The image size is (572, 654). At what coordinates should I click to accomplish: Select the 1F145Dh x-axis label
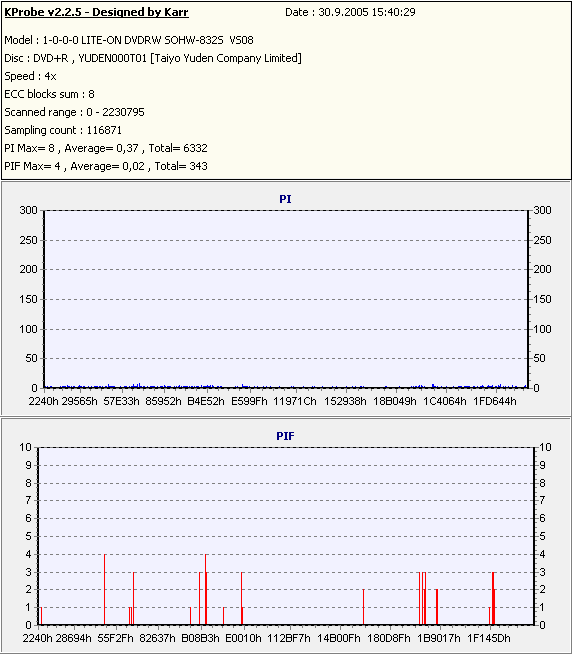[489, 638]
